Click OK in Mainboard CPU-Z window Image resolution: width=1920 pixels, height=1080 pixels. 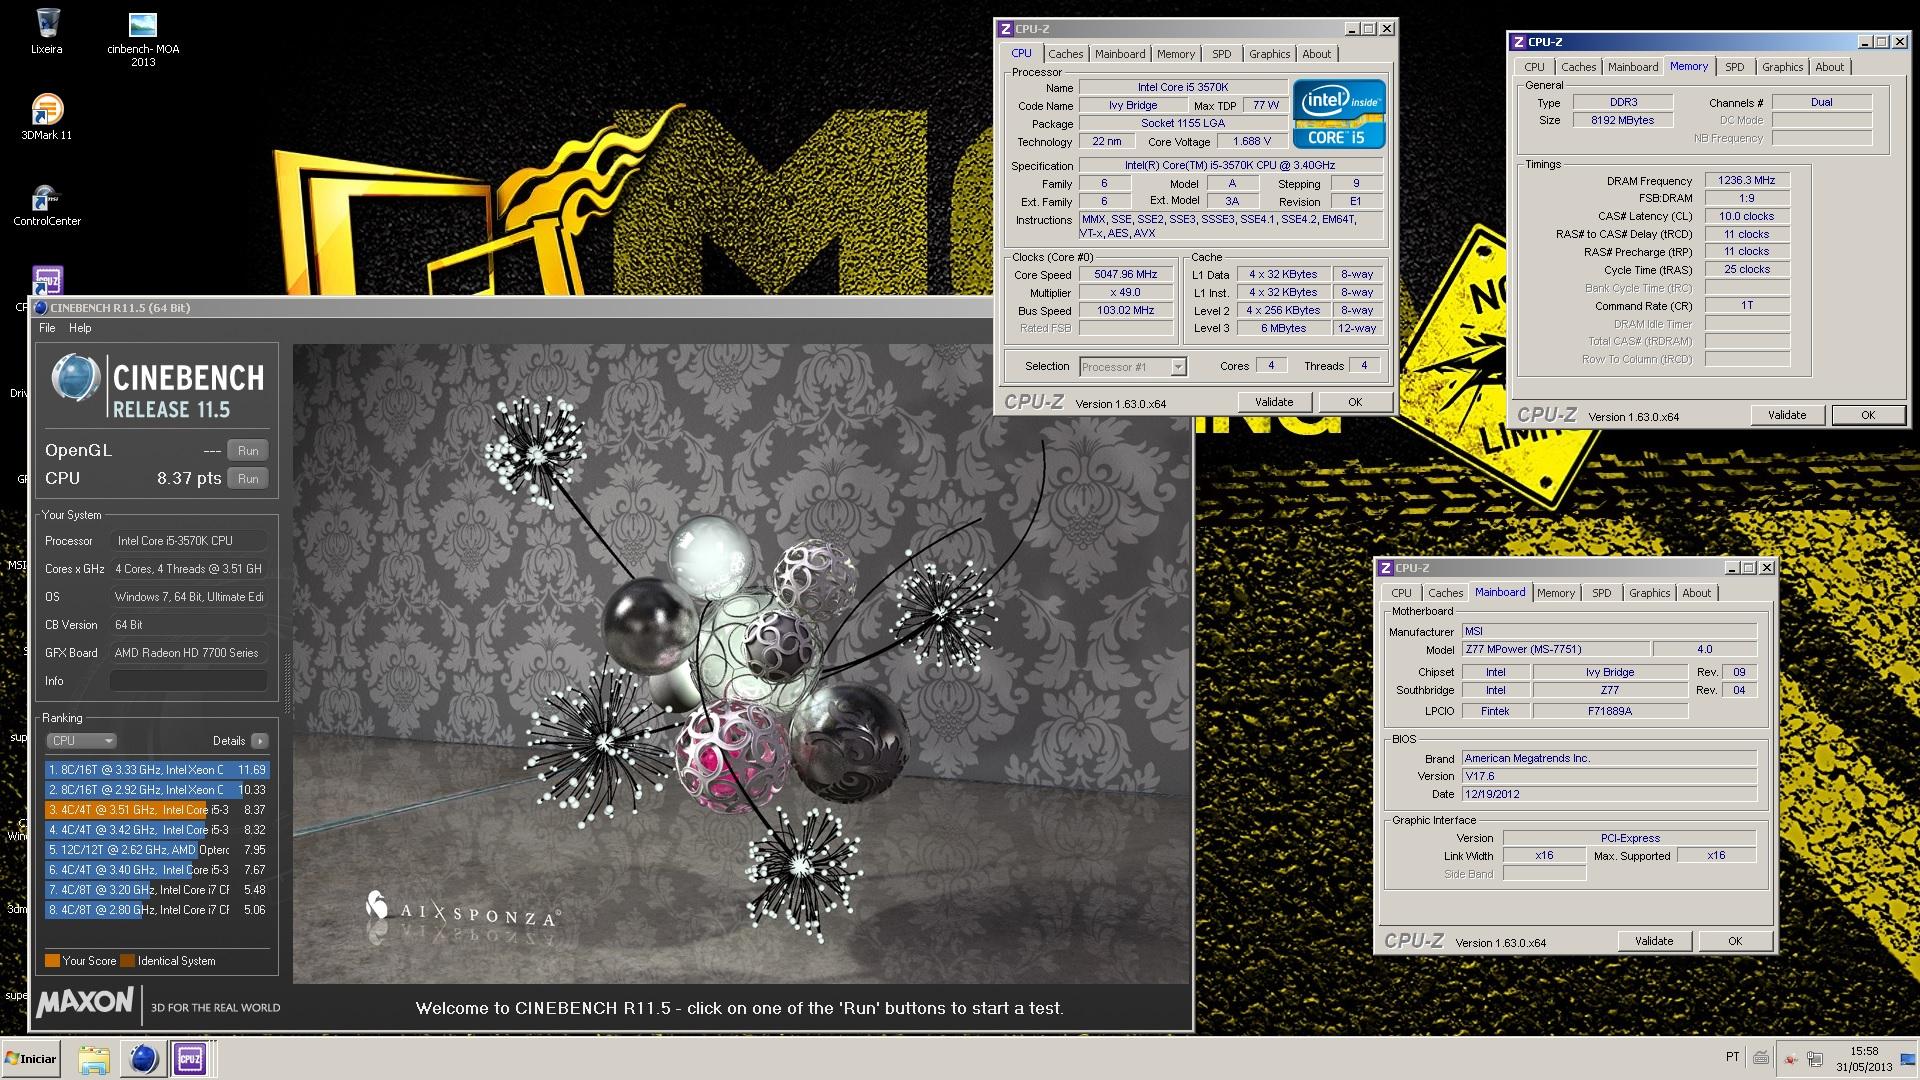click(x=1735, y=941)
